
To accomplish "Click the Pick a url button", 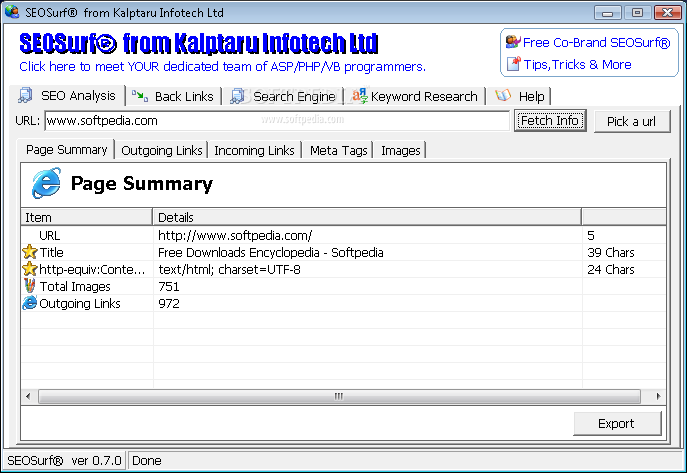I will tap(632, 121).
